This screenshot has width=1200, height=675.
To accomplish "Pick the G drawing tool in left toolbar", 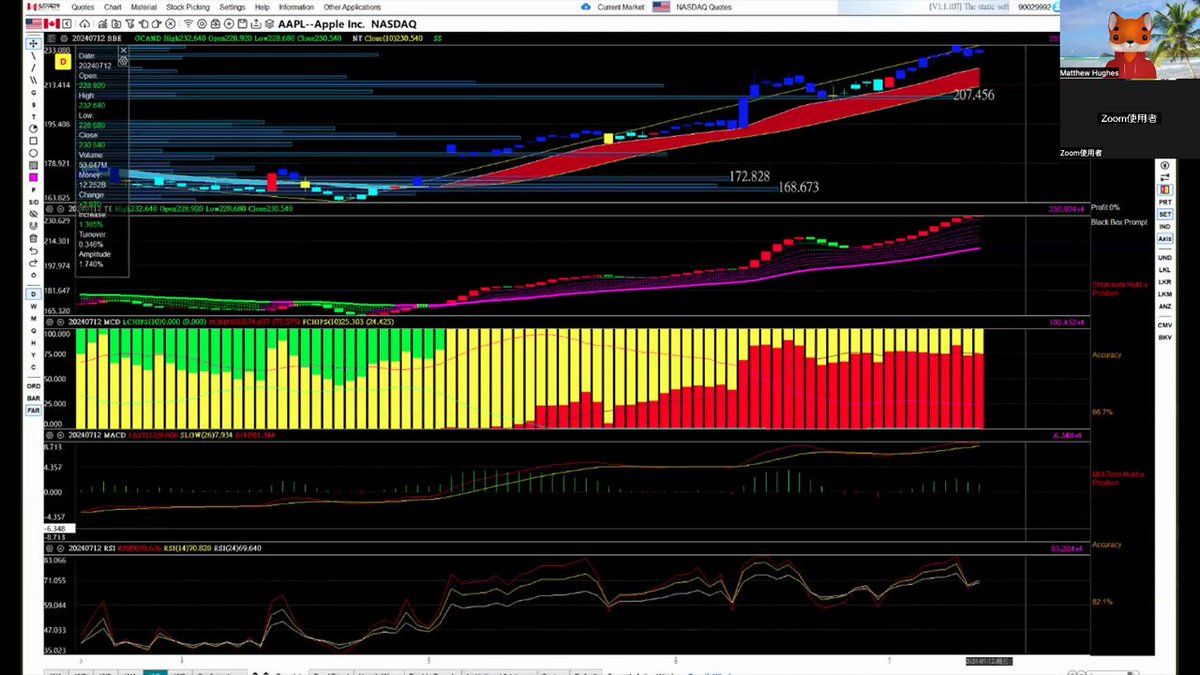I will click(33, 92).
